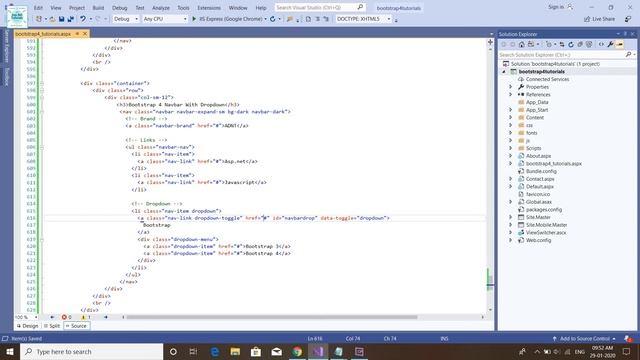Switch to Source view tab
Screen dimensions: 640x360
(x=76, y=326)
